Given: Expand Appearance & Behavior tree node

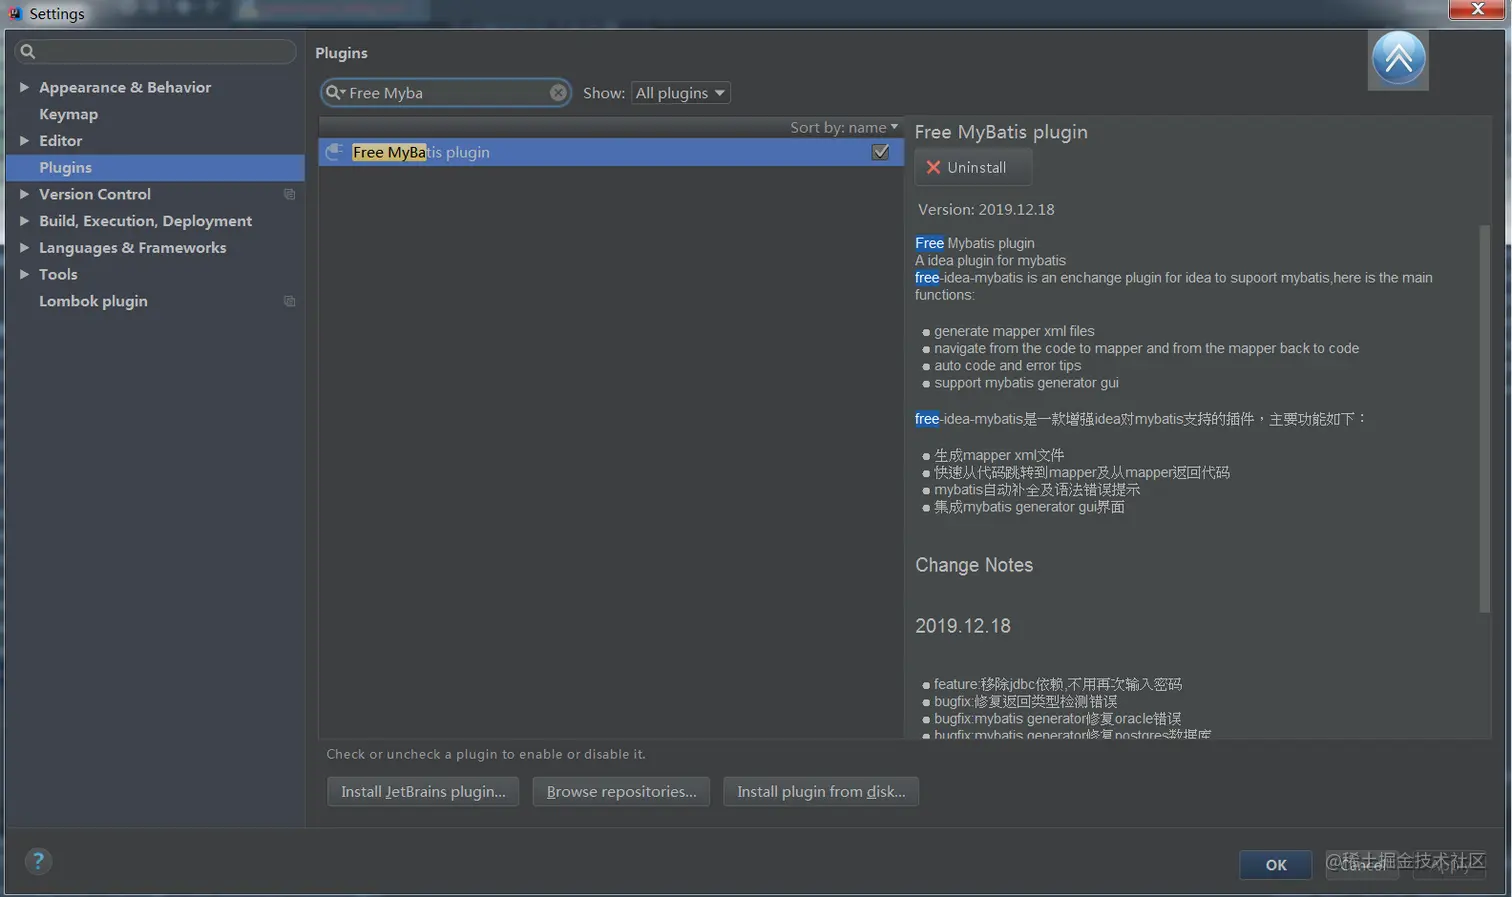Looking at the screenshot, I should [x=24, y=87].
